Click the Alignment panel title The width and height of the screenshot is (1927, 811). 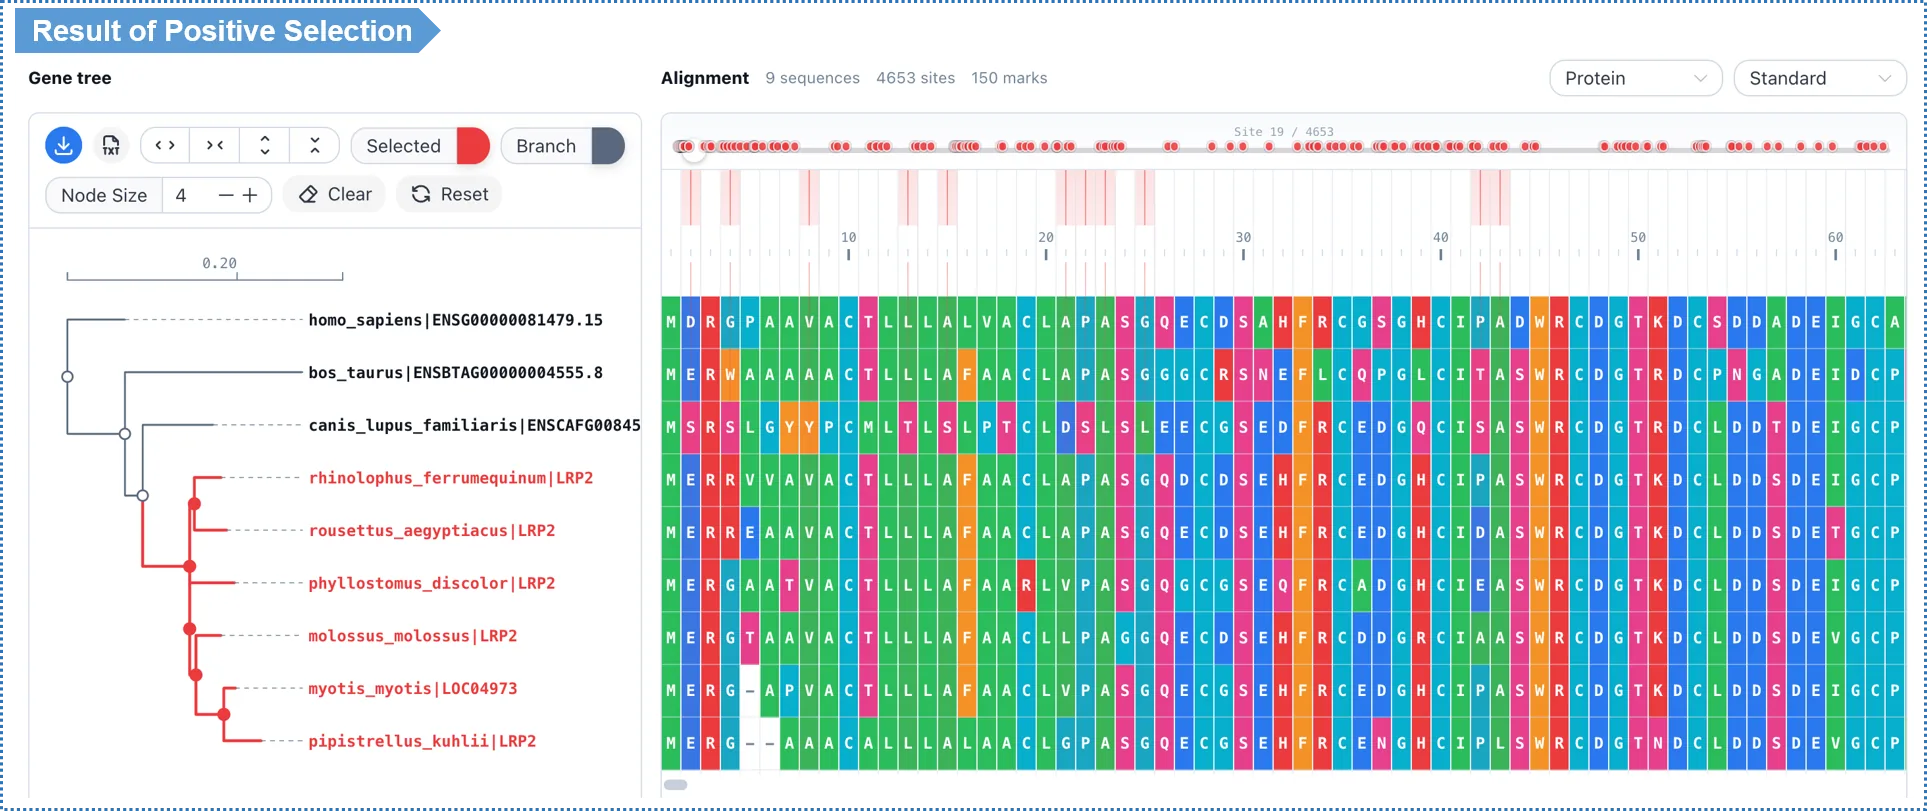click(705, 78)
